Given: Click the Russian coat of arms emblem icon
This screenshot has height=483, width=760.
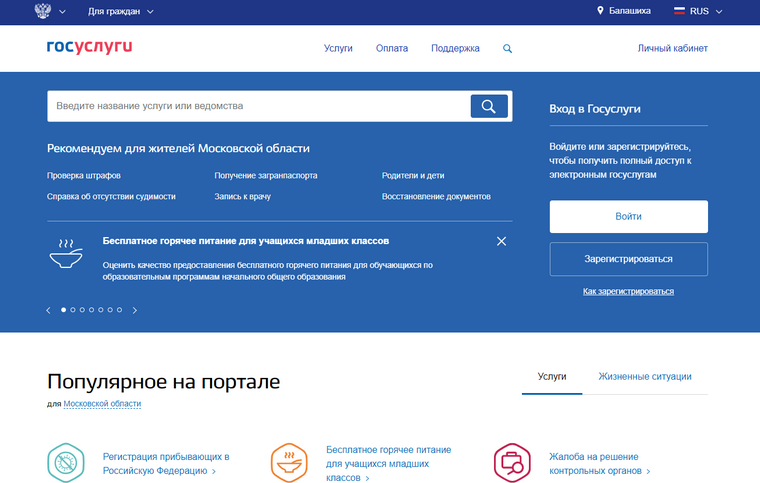Looking at the screenshot, I should click(x=43, y=11).
